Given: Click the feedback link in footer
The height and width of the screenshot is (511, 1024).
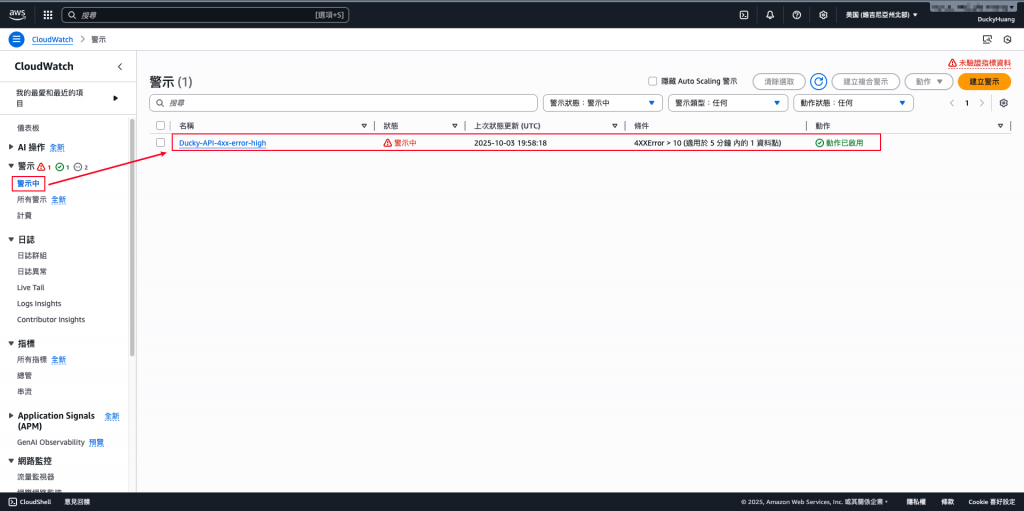Looking at the screenshot, I should pyautogui.click(x=77, y=502).
